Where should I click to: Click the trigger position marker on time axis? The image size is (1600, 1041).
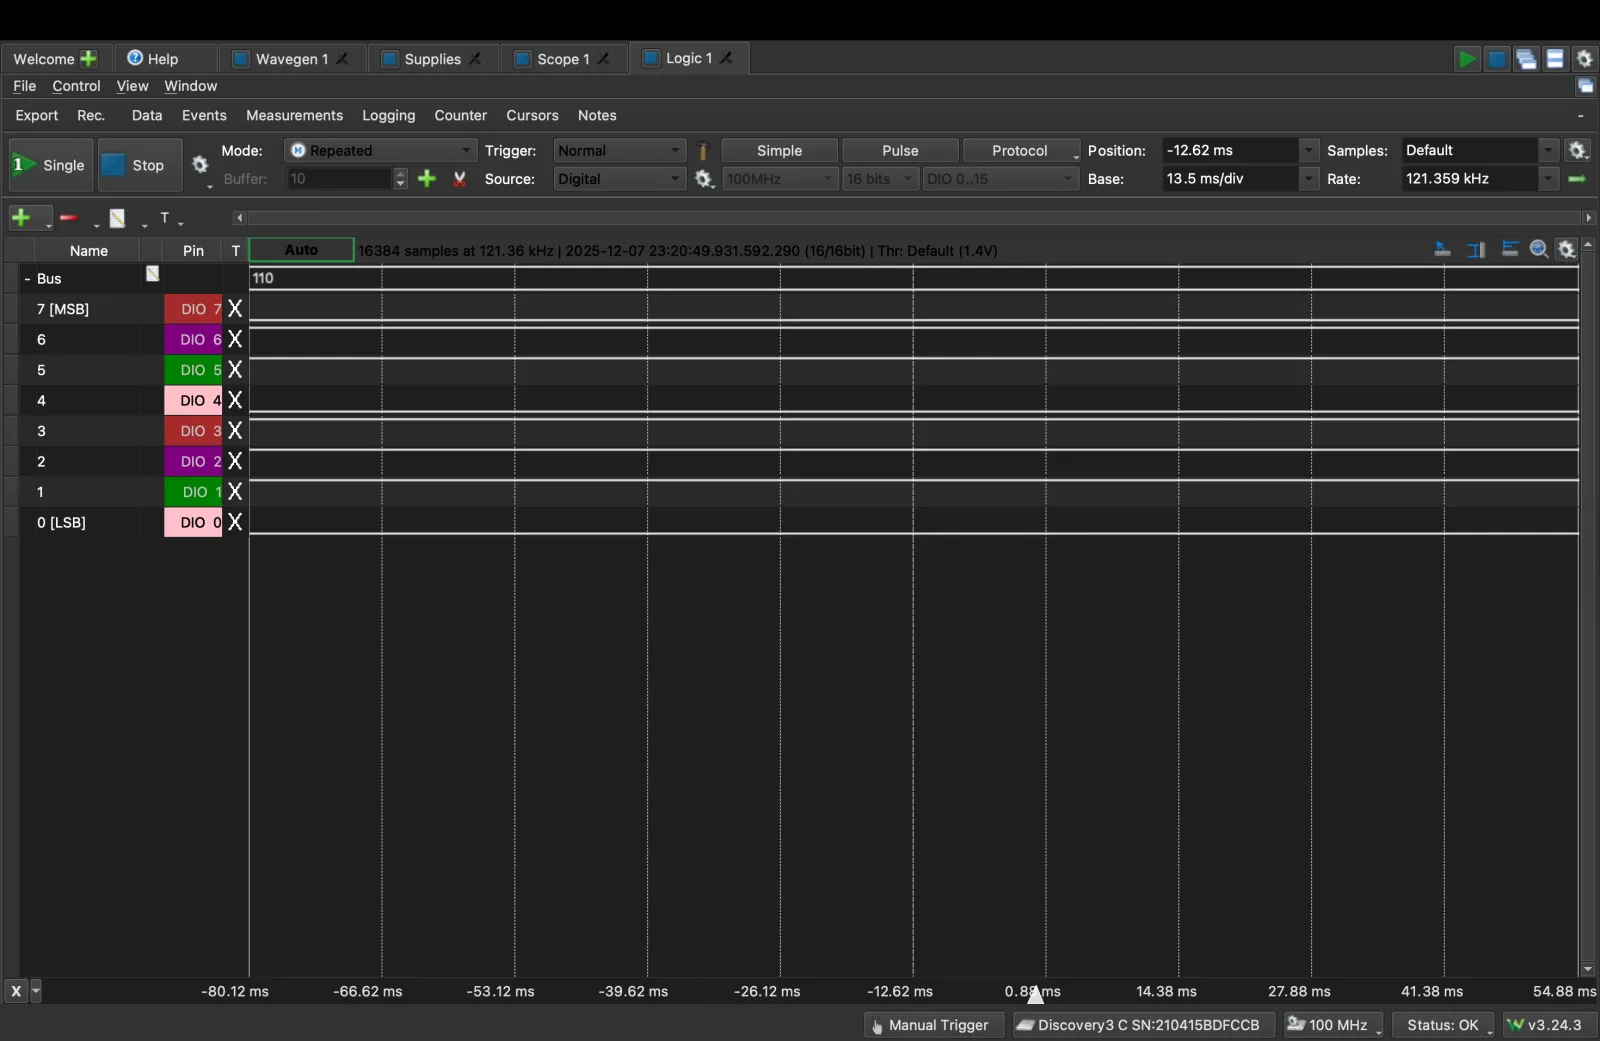click(1036, 993)
